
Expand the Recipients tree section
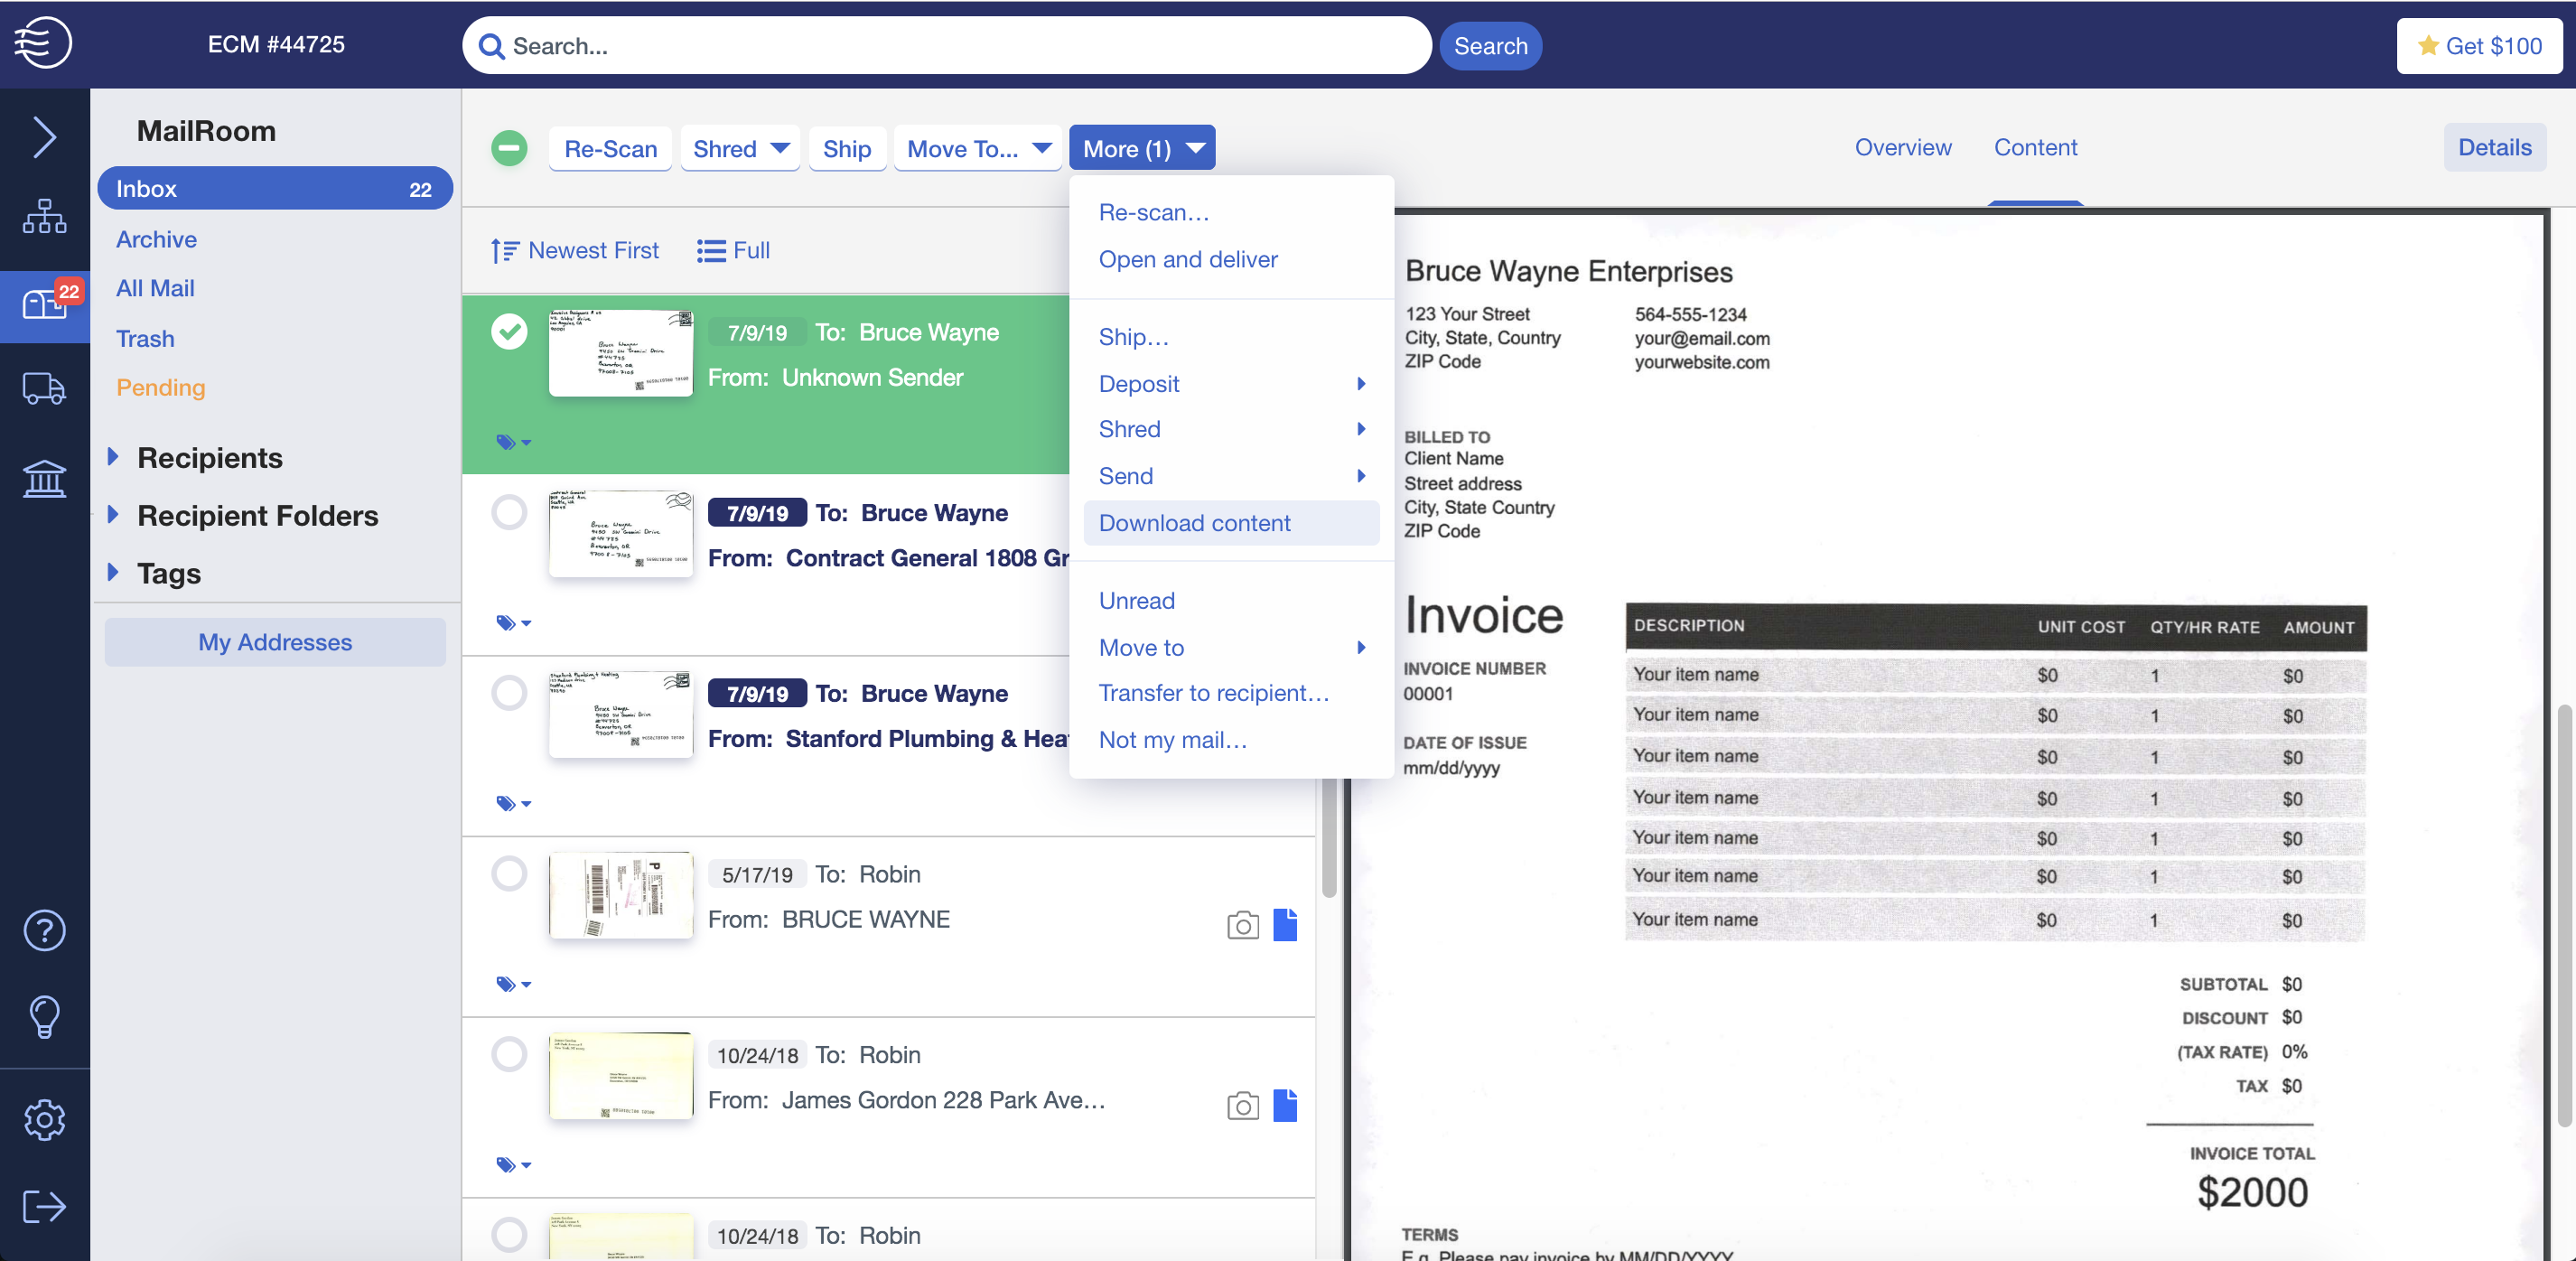[113, 457]
